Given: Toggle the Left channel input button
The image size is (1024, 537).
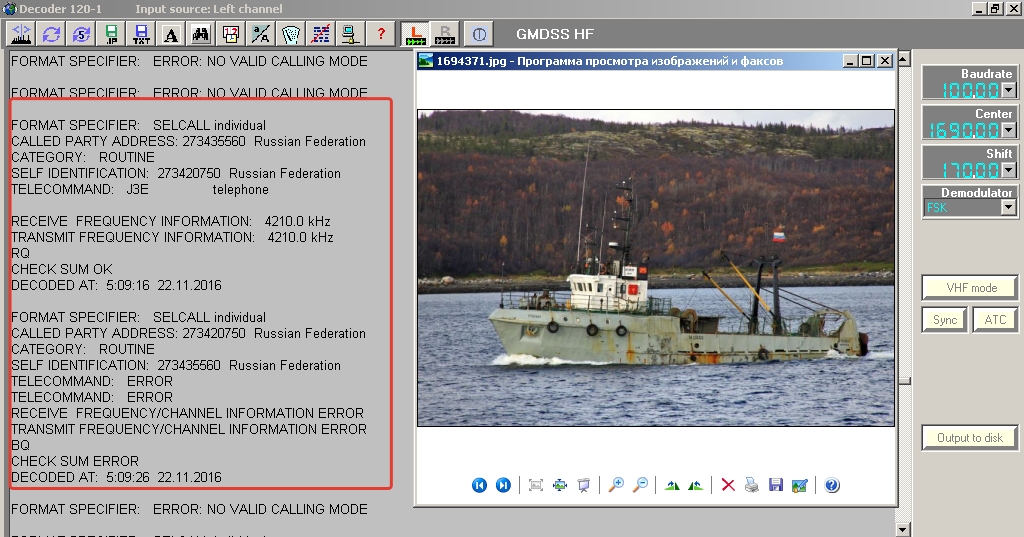Looking at the screenshot, I should tap(414, 34).
